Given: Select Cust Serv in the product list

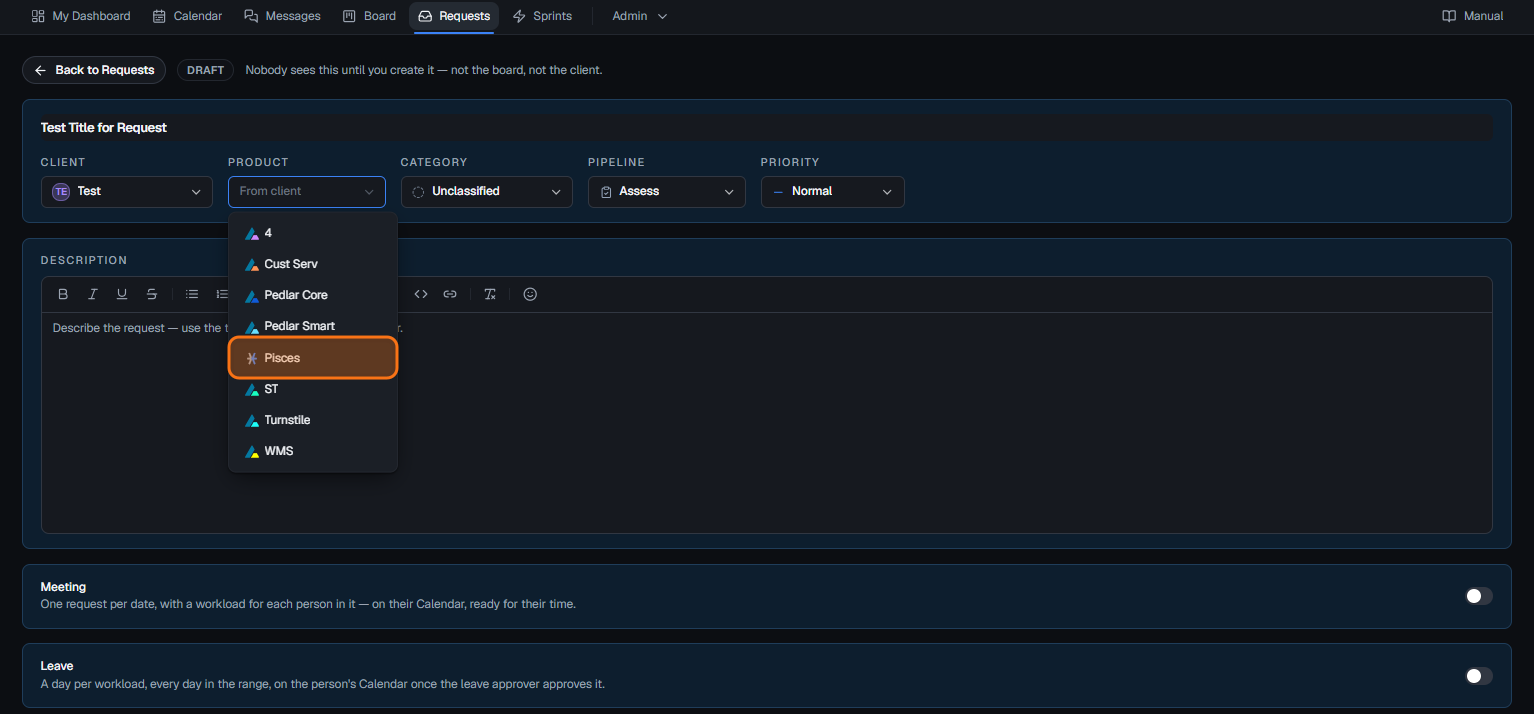Looking at the screenshot, I should (x=313, y=264).
